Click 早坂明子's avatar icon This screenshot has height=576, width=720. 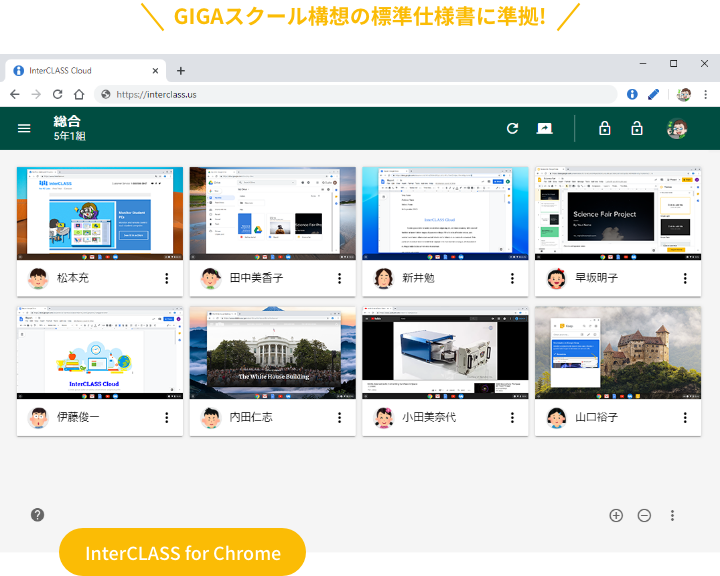click(x=556, y=278)
